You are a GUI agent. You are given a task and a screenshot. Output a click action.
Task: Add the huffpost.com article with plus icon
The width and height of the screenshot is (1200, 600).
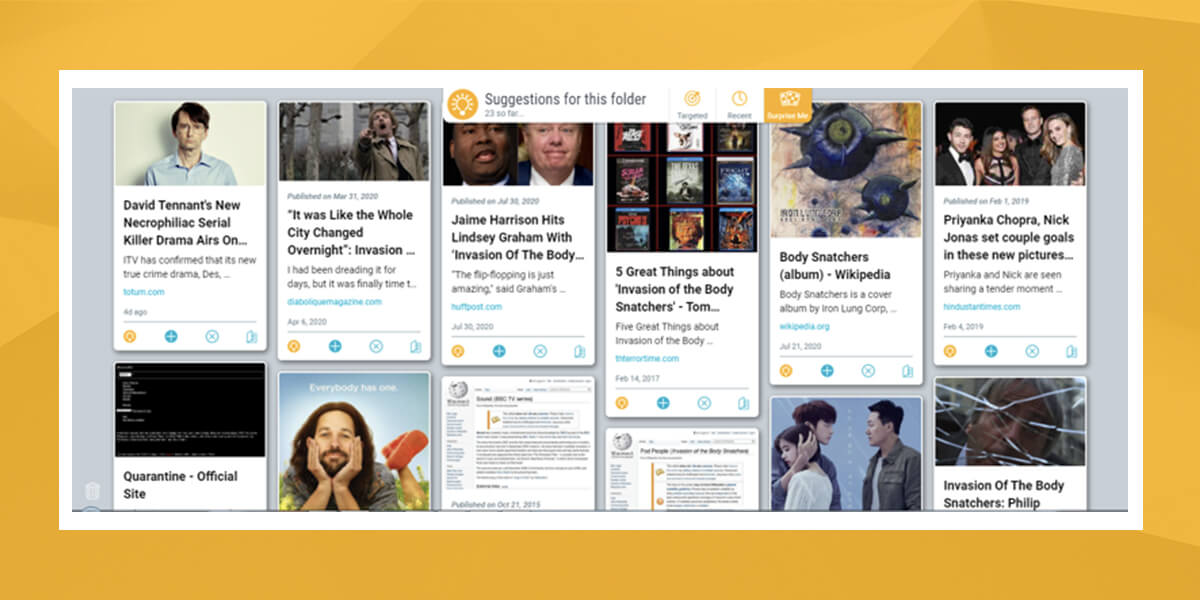(x=499, y=351)
